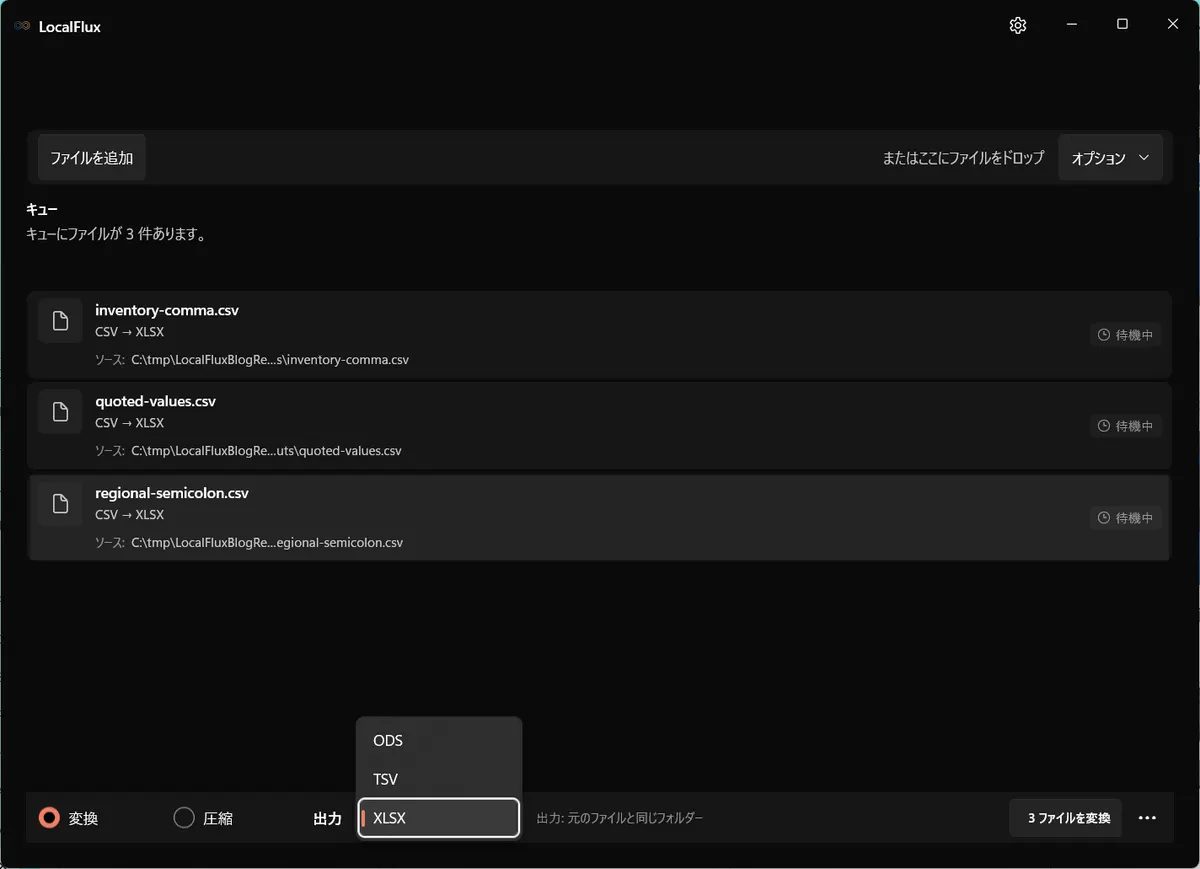Click the 待機中 status badge for inventory-comma.csv

point(1125,335)
